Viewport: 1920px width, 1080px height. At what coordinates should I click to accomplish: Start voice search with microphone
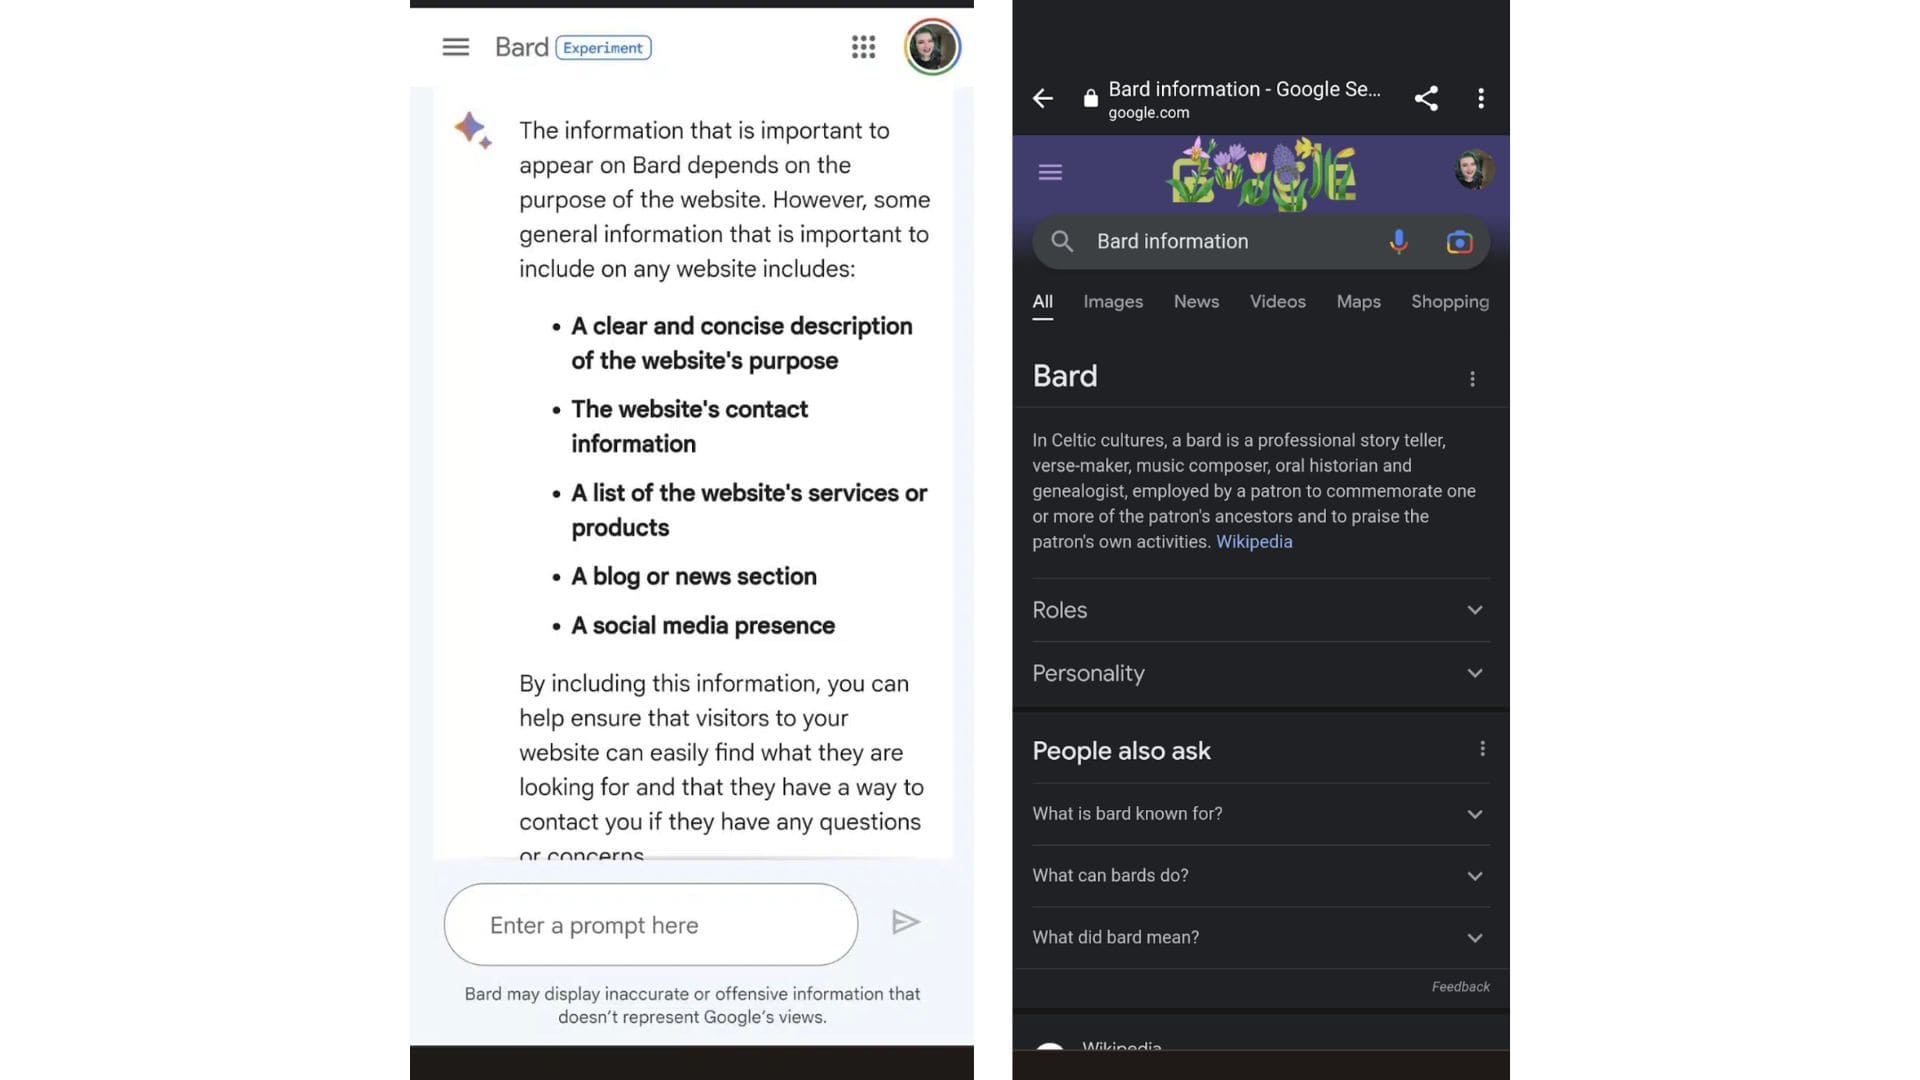(x=1398, y=242)
